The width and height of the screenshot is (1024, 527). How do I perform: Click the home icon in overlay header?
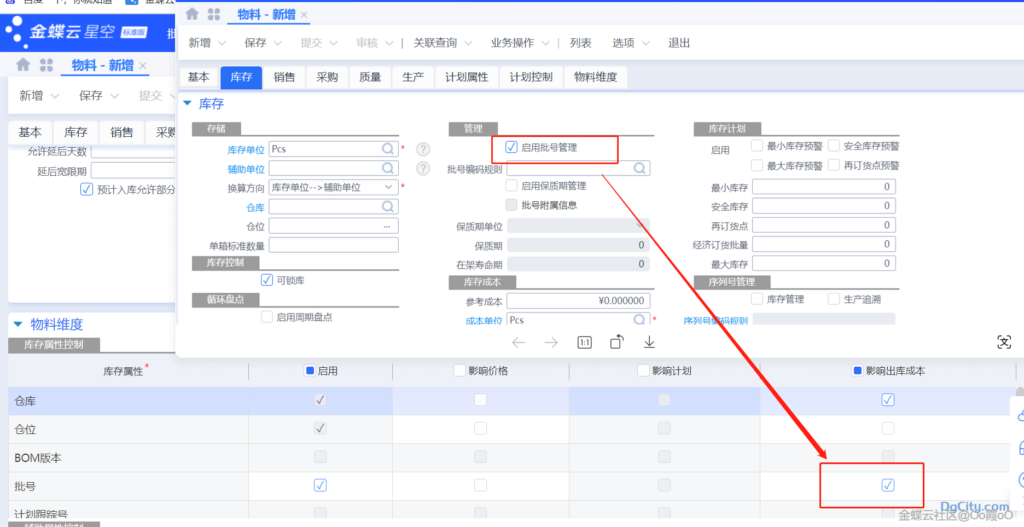[x=192, y=14]
